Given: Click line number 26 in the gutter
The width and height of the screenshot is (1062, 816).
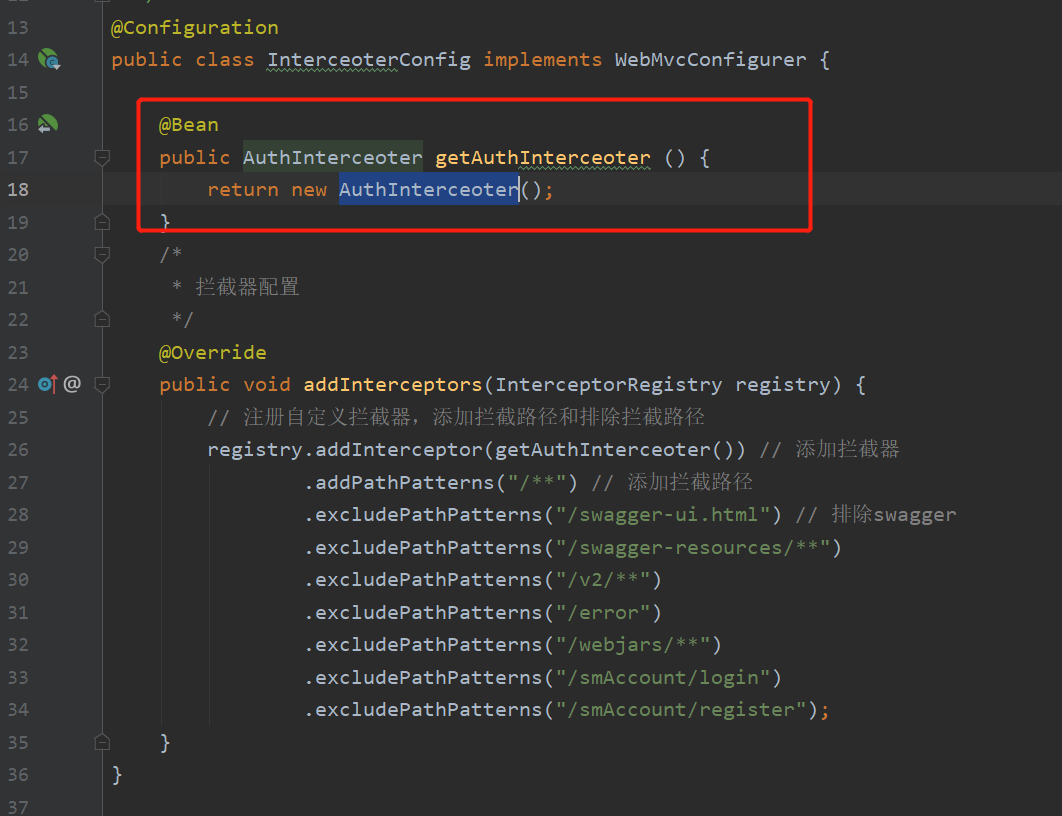Looking at the screenshot, I should (x=18, y=450).
